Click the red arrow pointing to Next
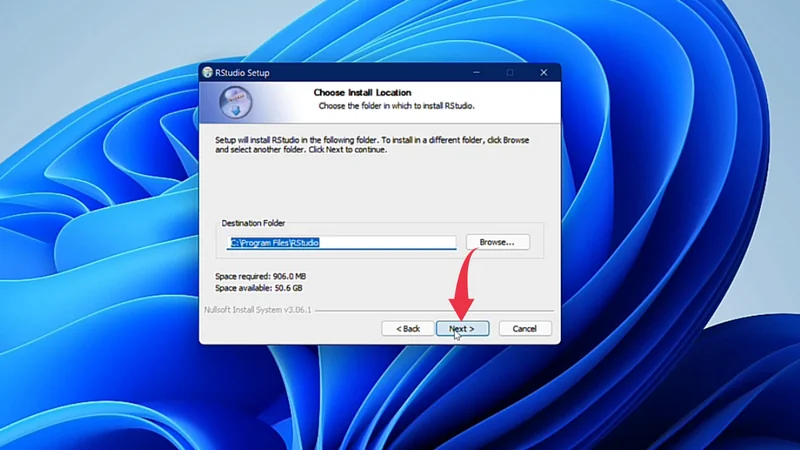 462,290
